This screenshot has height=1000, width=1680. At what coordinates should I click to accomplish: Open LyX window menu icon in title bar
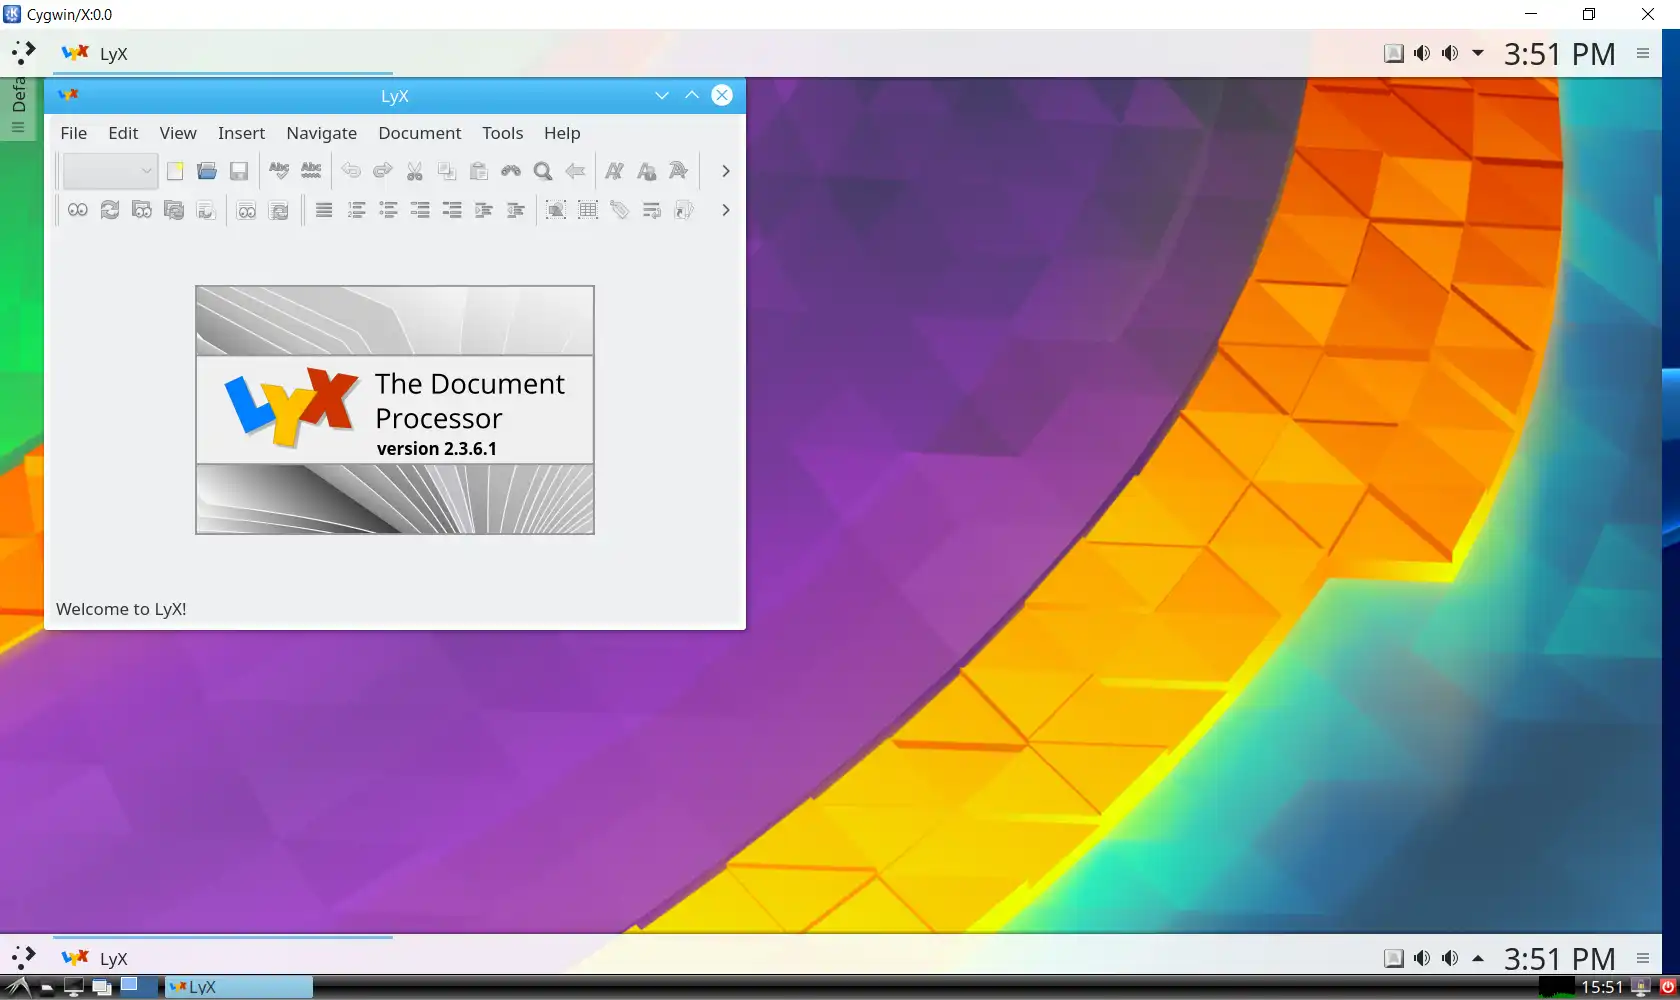pos(68,95)
